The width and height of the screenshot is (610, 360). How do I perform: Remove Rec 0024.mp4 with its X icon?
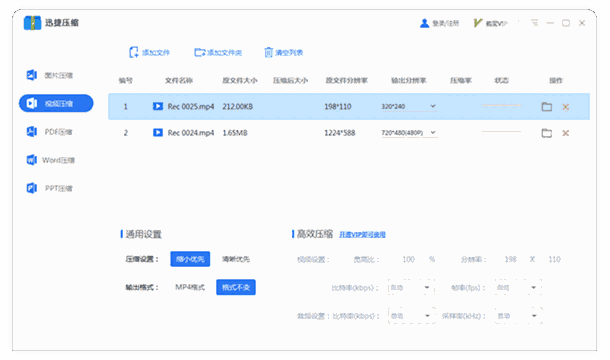click(x=566, y=133)
